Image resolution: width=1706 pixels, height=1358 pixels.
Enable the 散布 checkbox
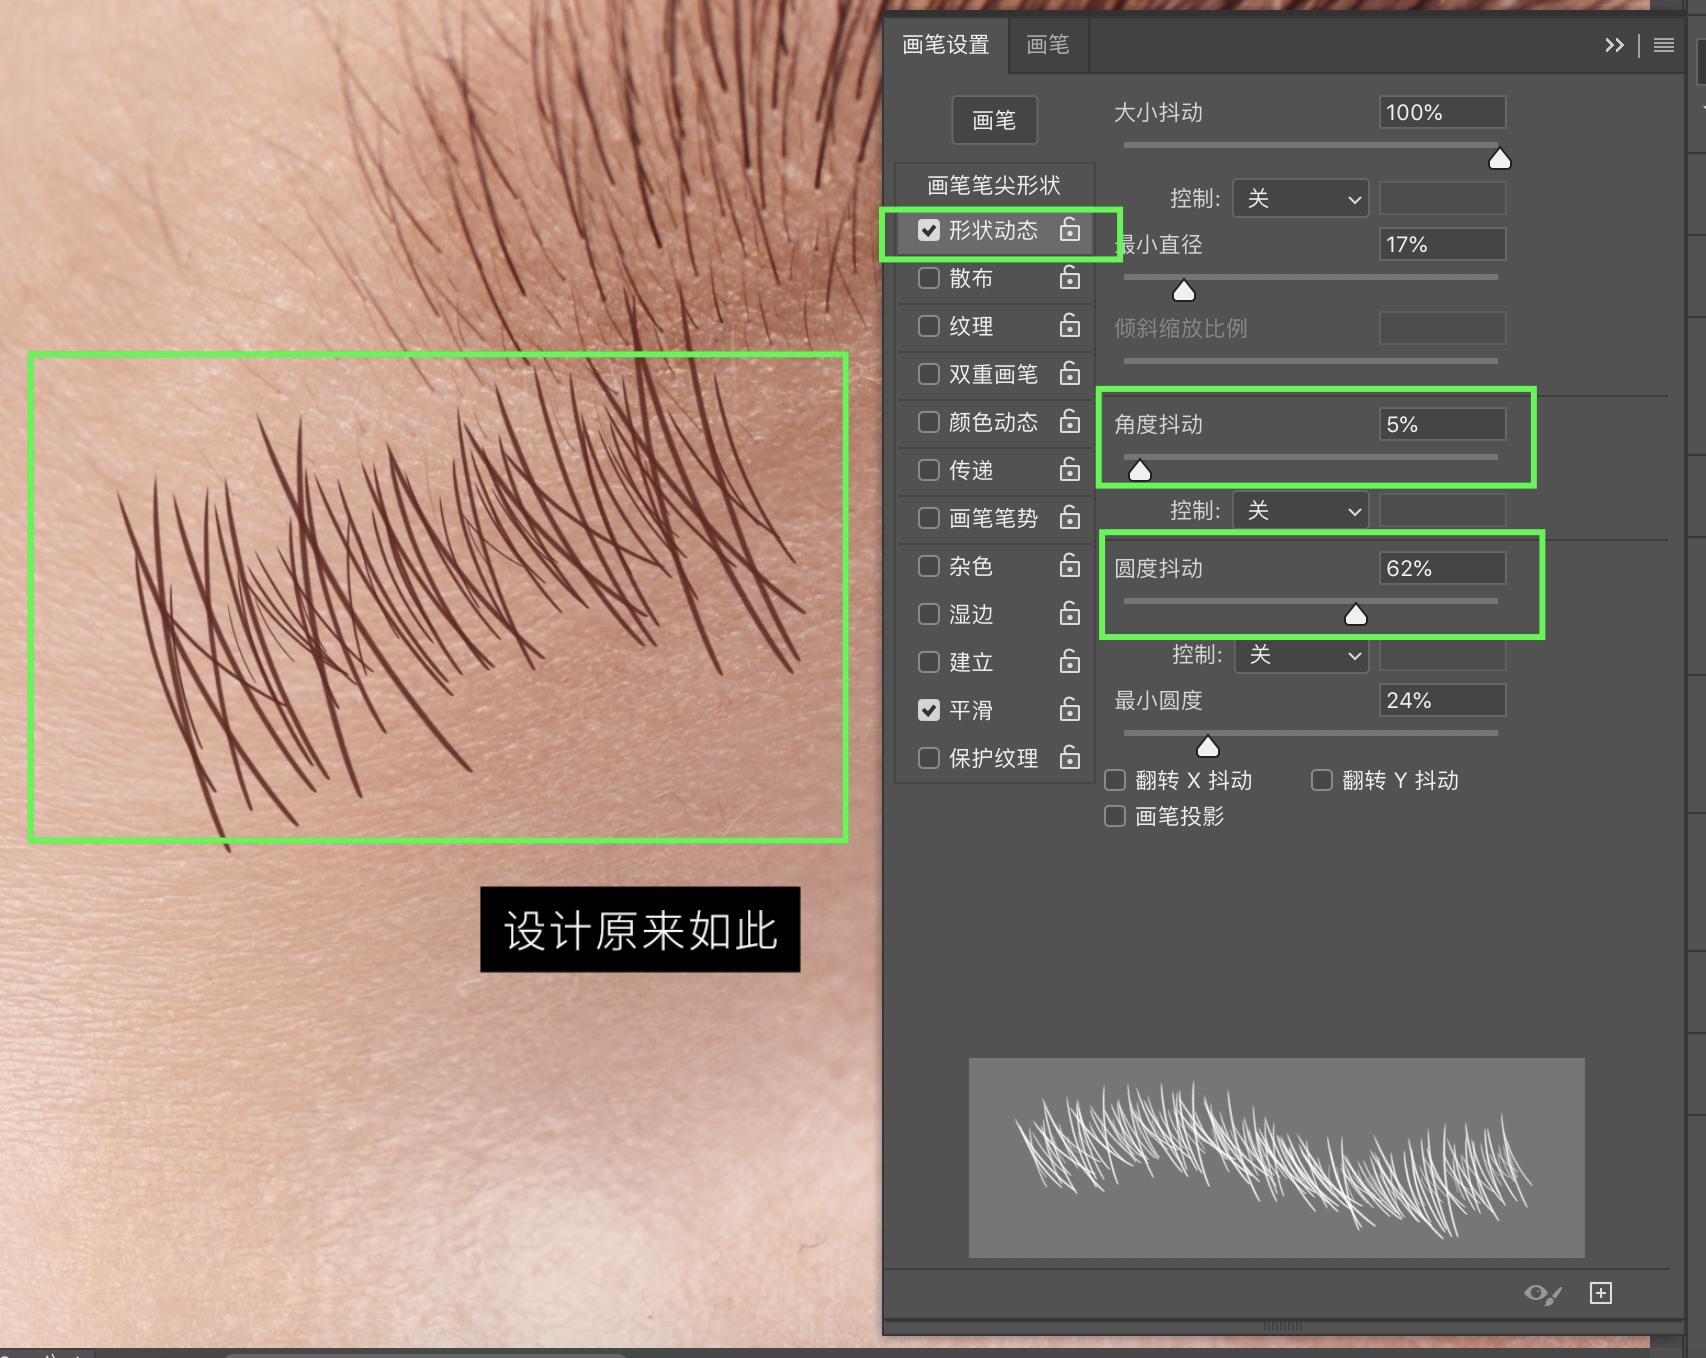(x=928, y=278)
